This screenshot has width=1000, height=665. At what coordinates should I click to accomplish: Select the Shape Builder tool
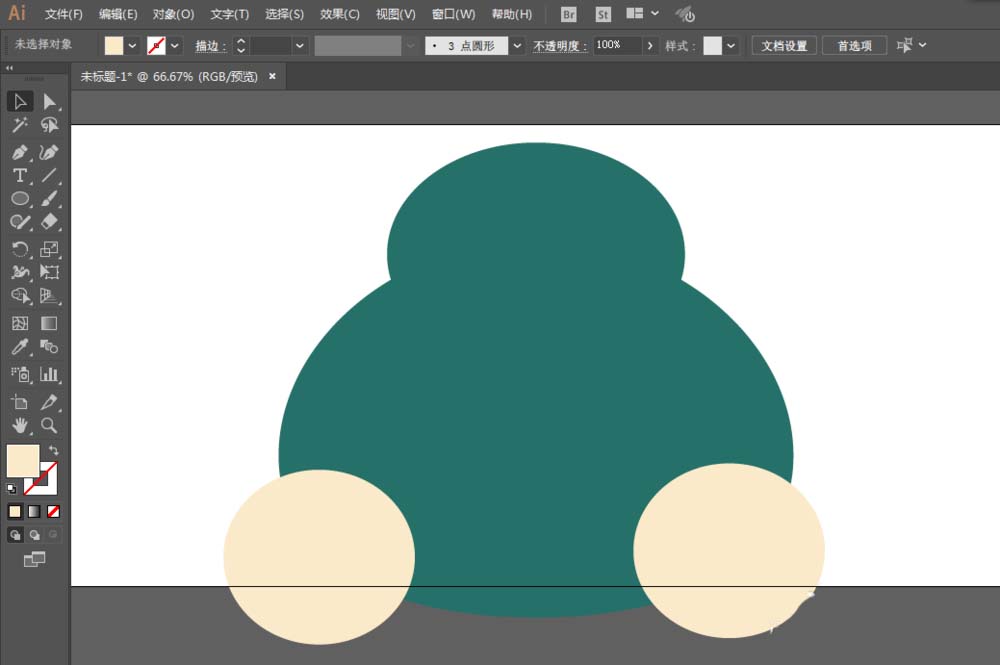pyautogui.click(x=20, y=296)
